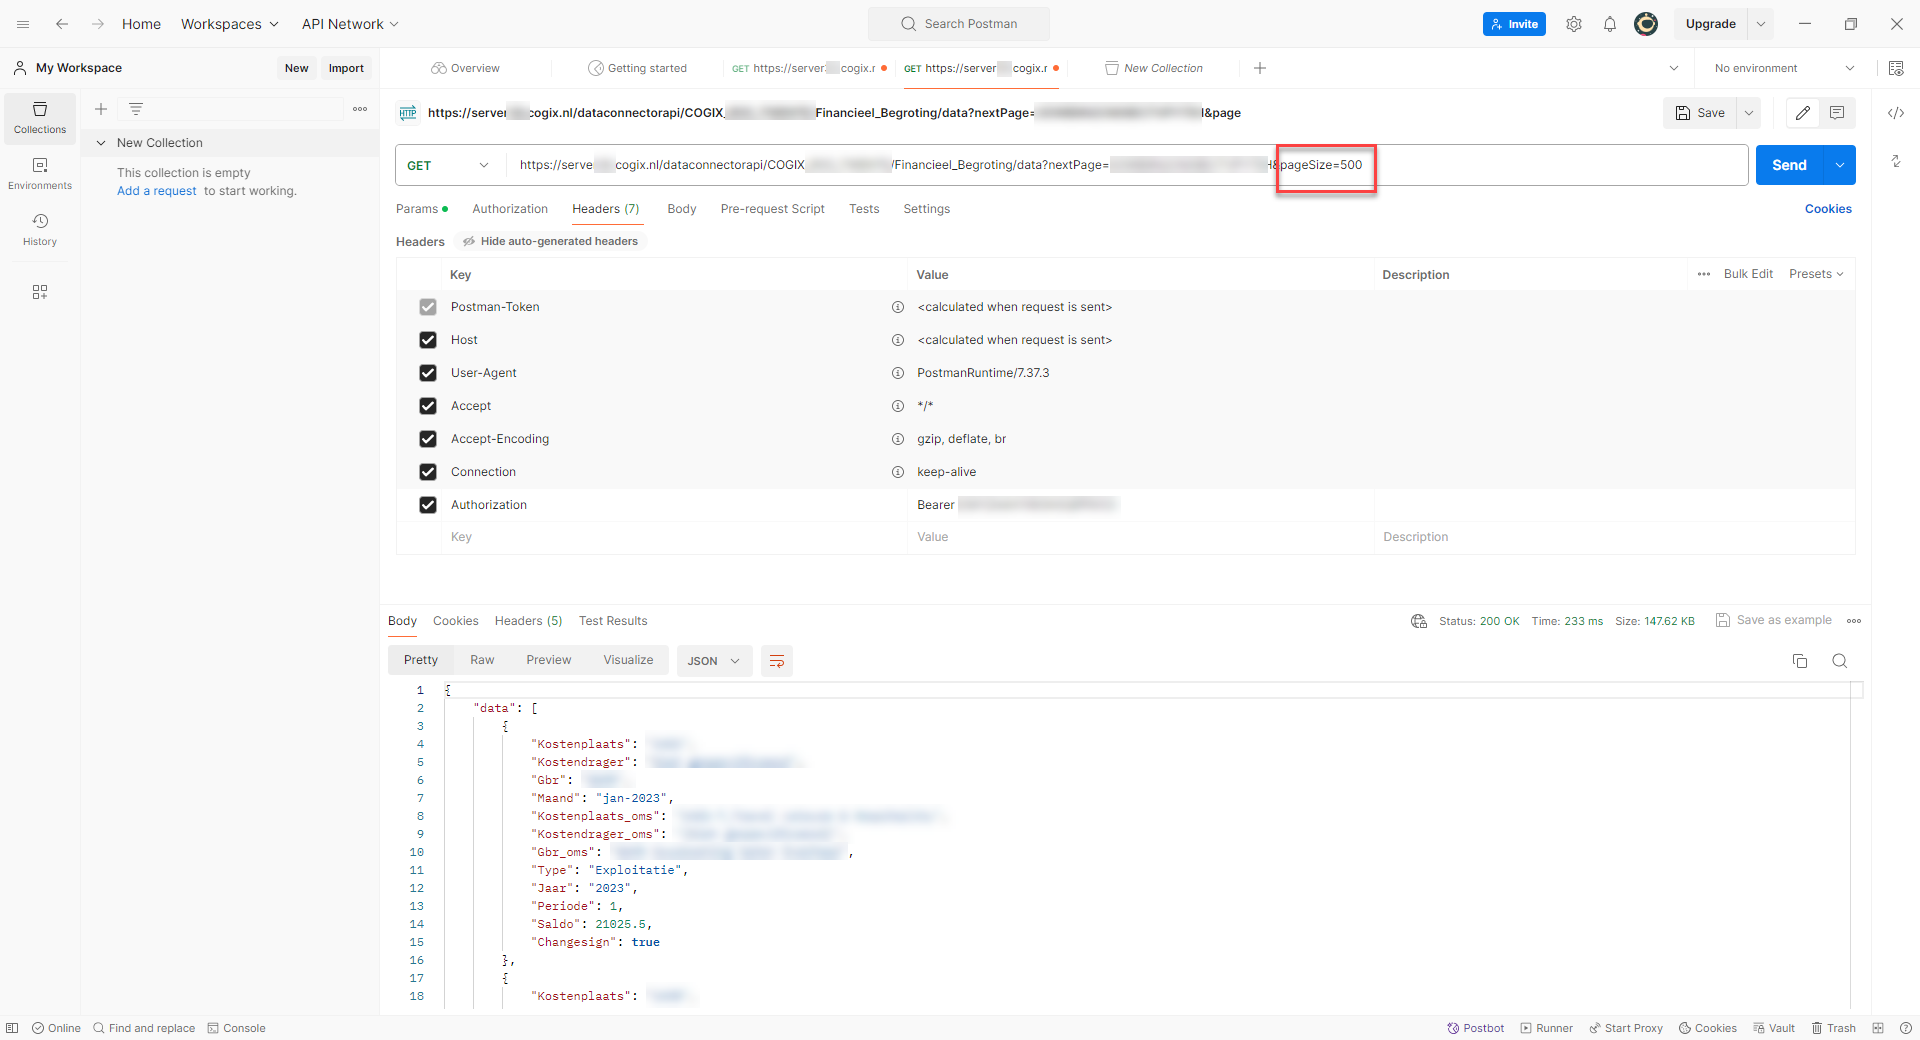Click the empty header Key field
Screen dimensions: 1920x1040
tap(675, 537)
